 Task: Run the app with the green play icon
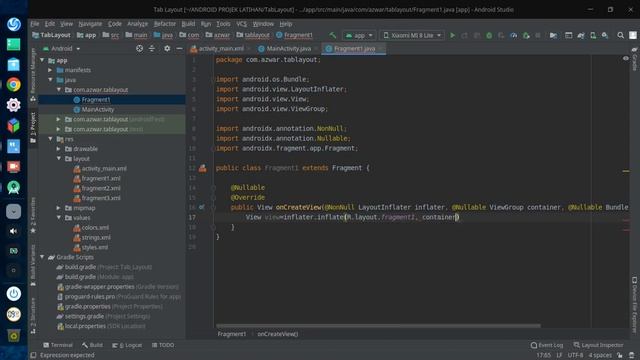coord(452,36)
